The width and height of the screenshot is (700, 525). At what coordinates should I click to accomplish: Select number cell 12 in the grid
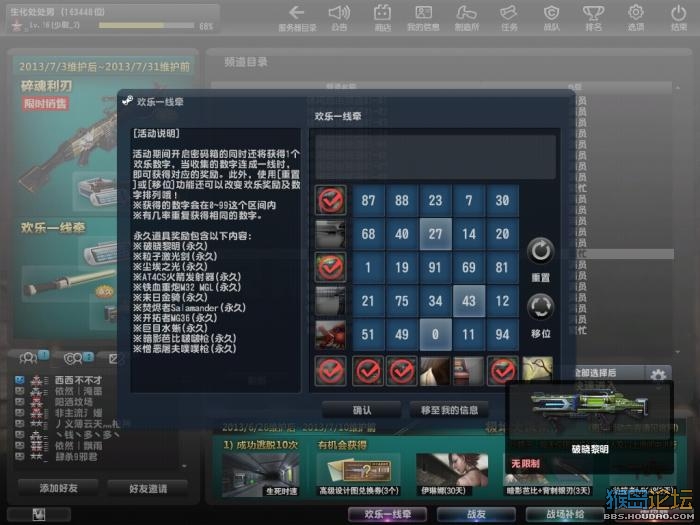point(503,301)
